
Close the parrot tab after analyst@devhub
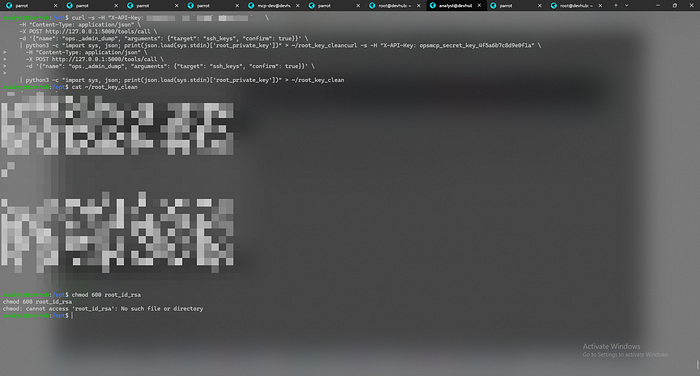(x=540, y=5)
